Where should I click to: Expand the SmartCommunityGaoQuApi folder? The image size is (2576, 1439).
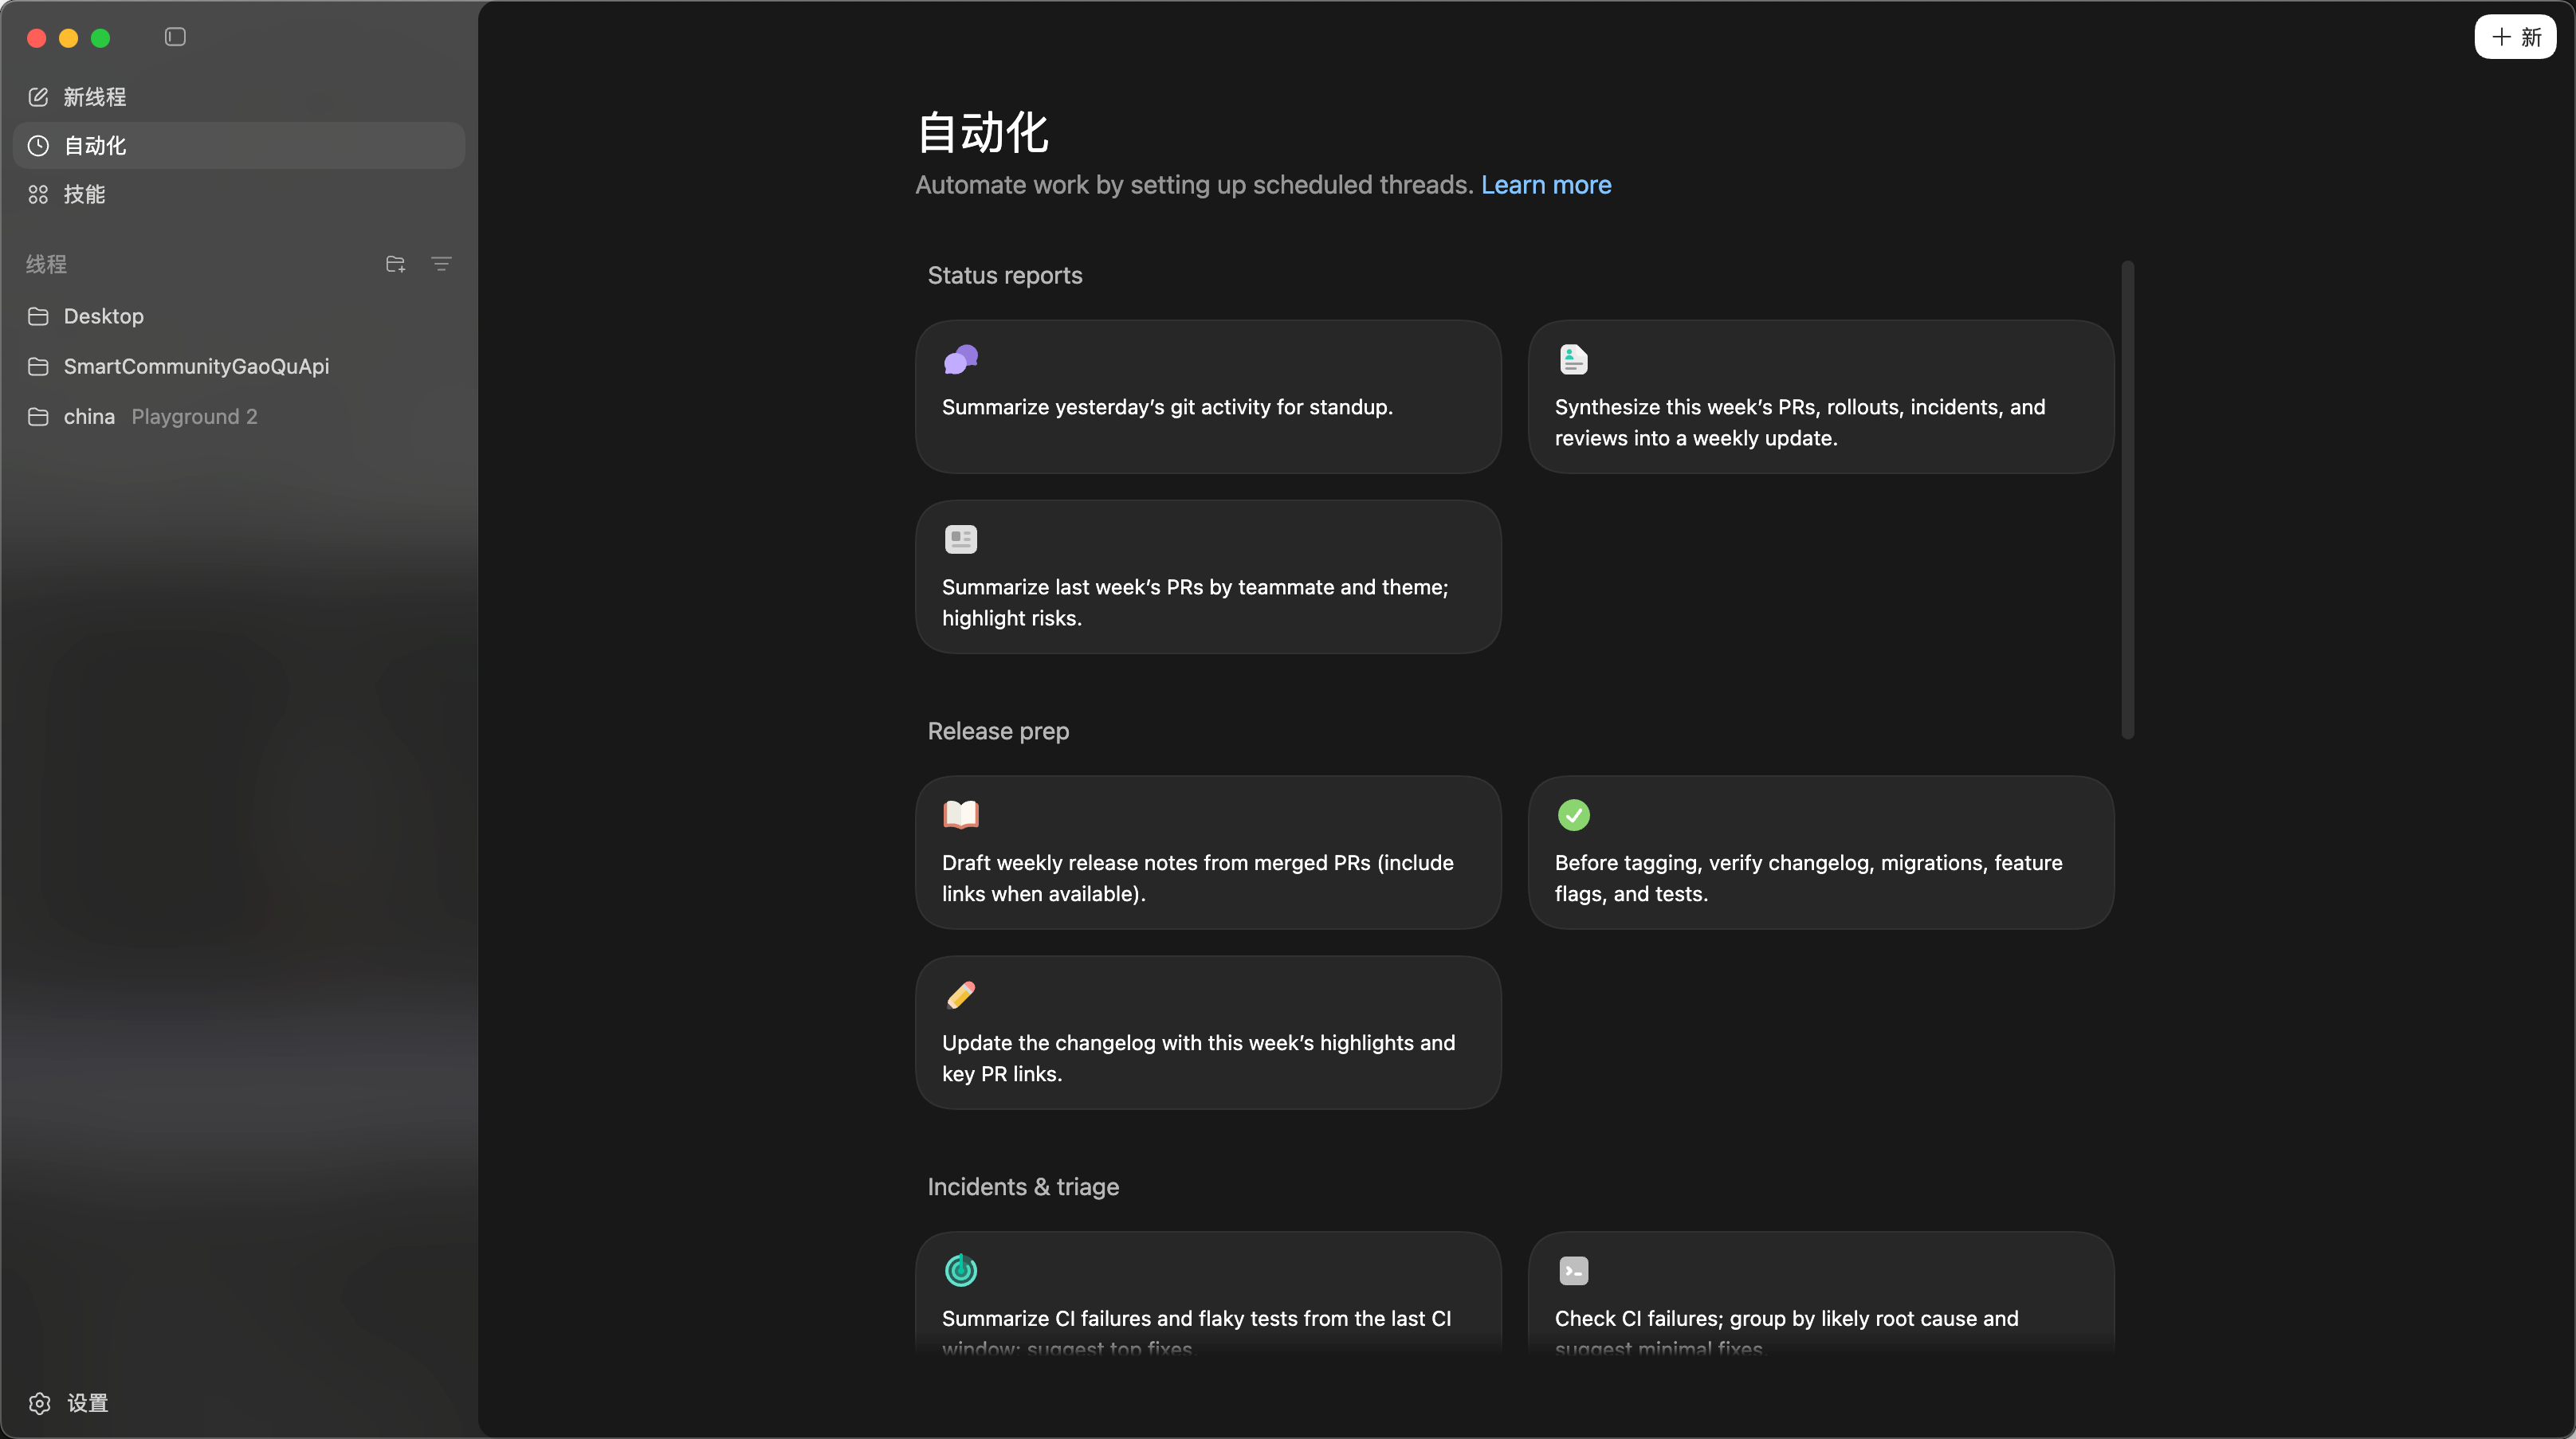point(196,366)
